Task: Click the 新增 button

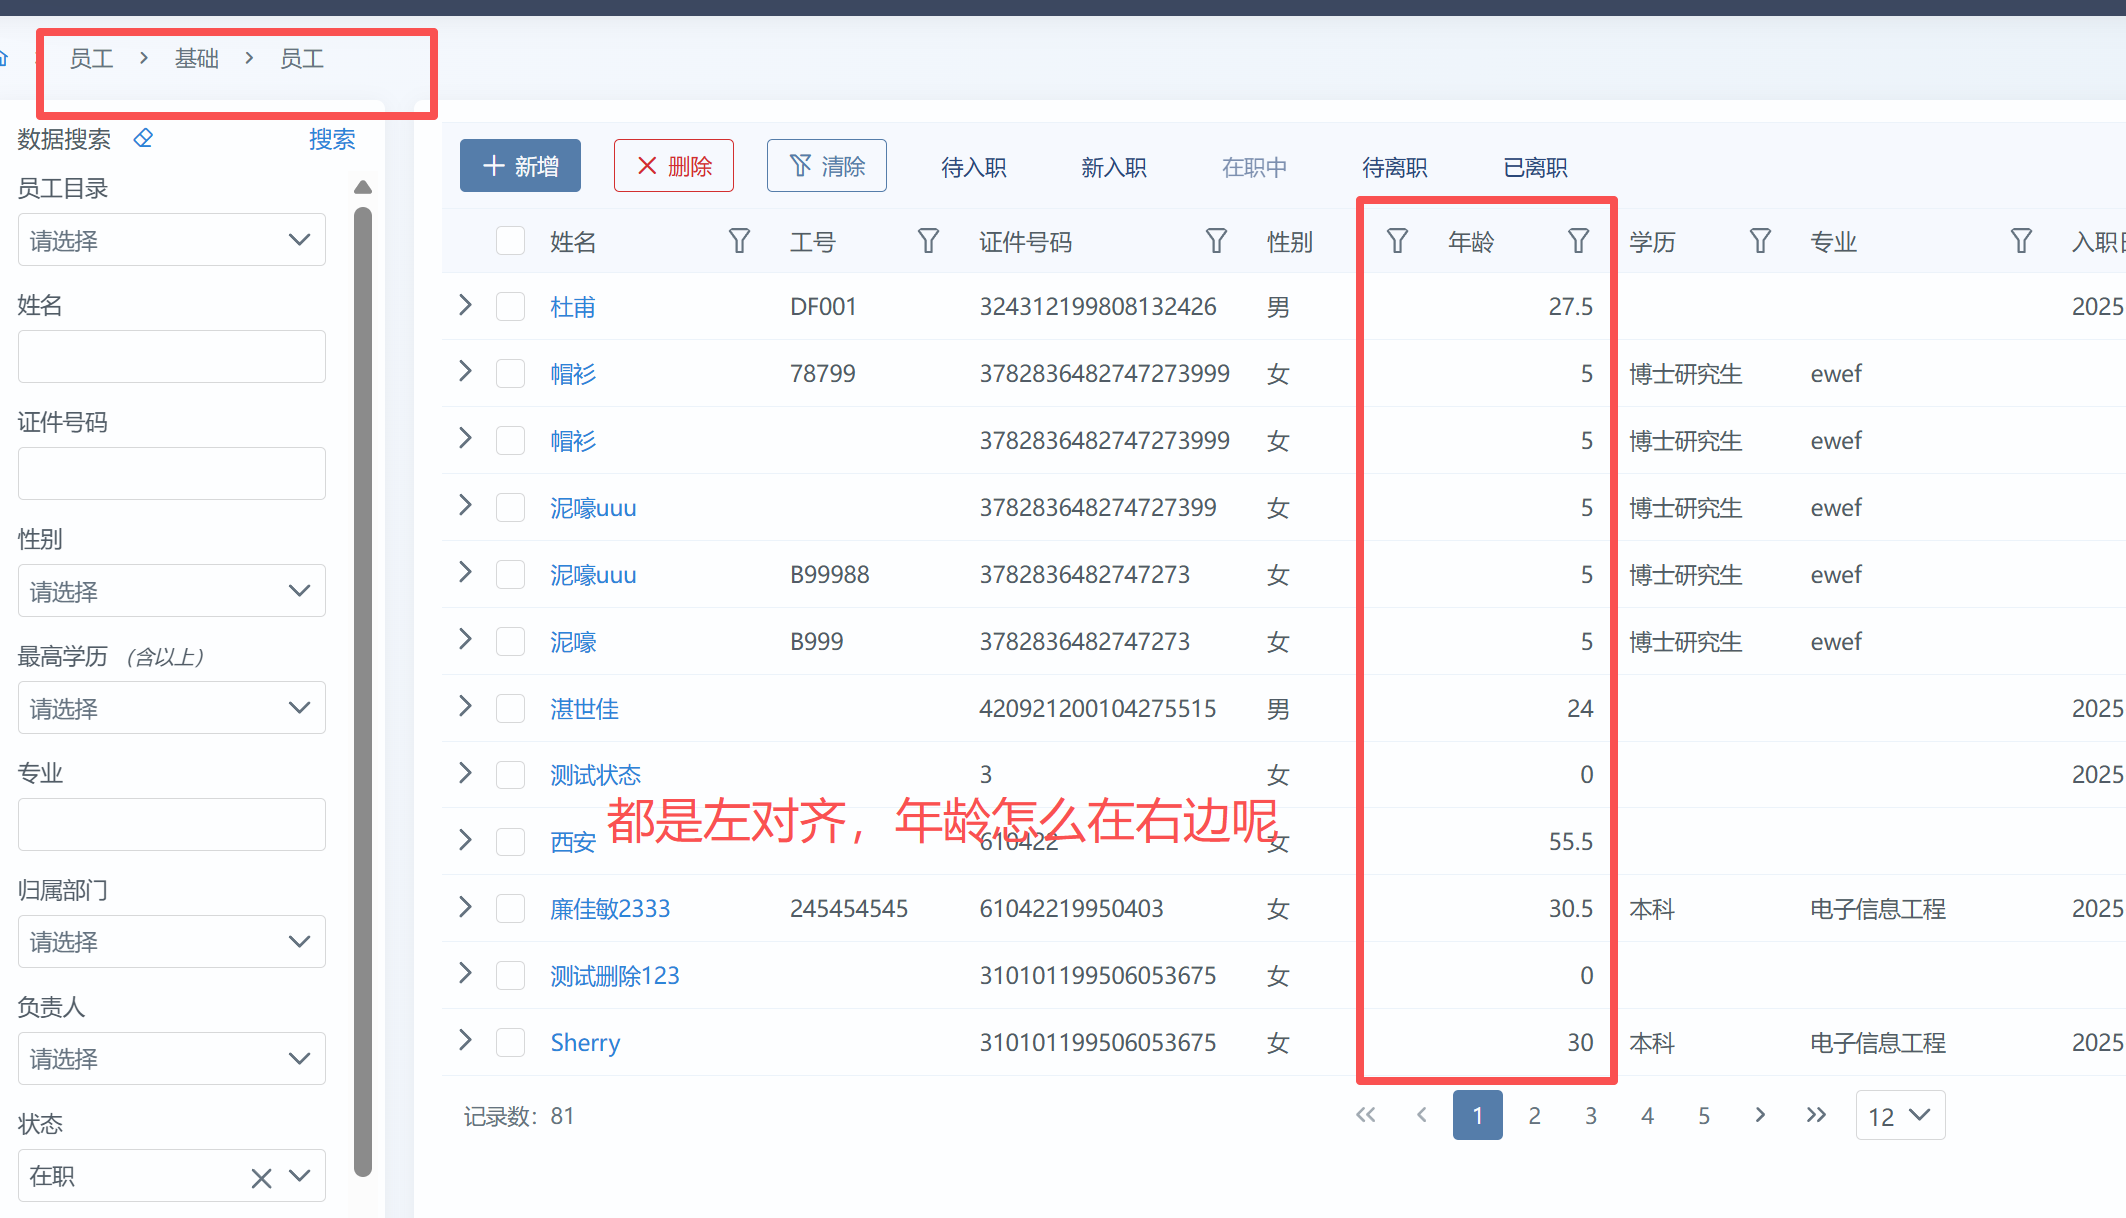Action: tap(520, 166)
